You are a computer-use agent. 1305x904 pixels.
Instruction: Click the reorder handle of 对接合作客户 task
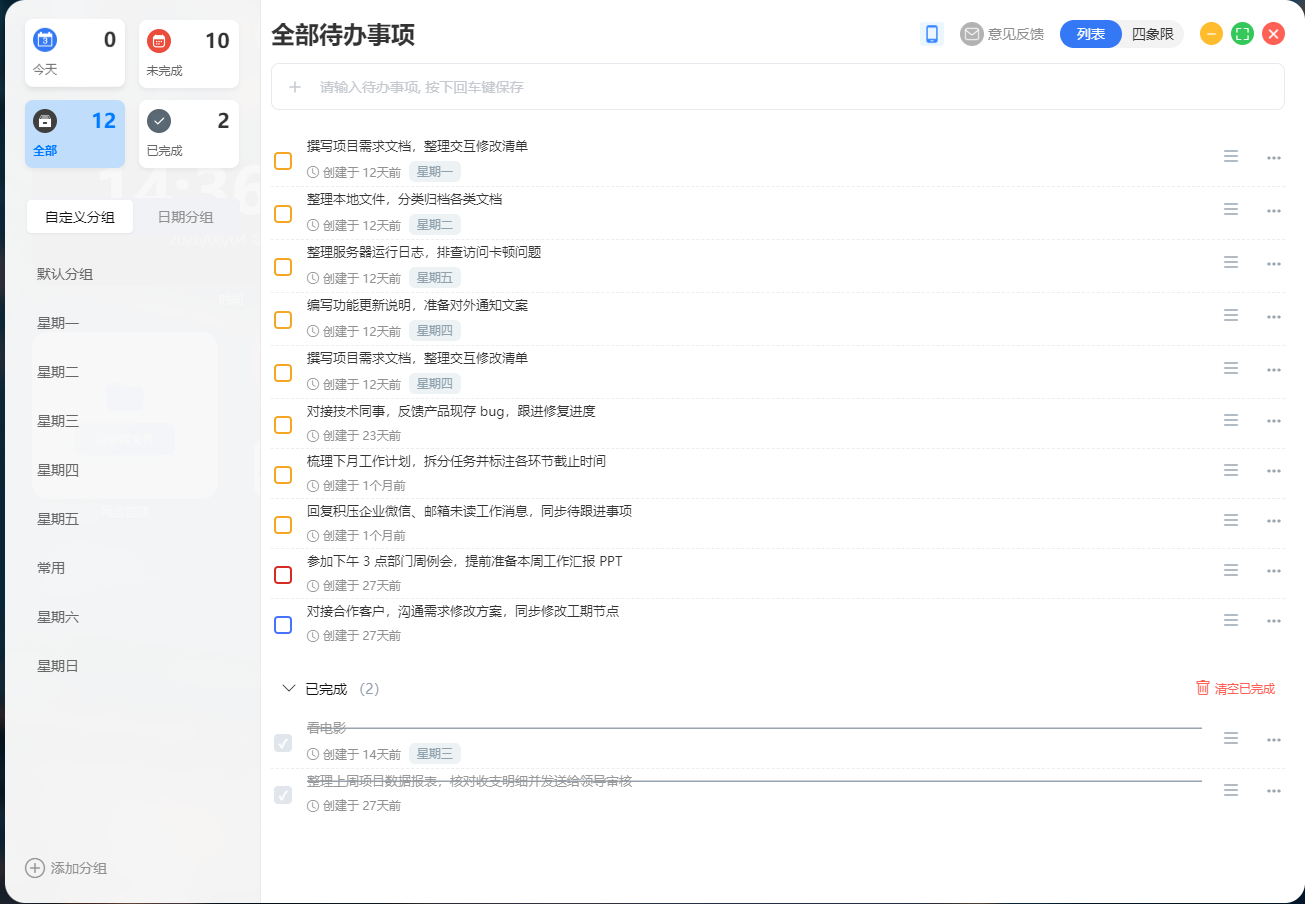(x=1231, y=620)
